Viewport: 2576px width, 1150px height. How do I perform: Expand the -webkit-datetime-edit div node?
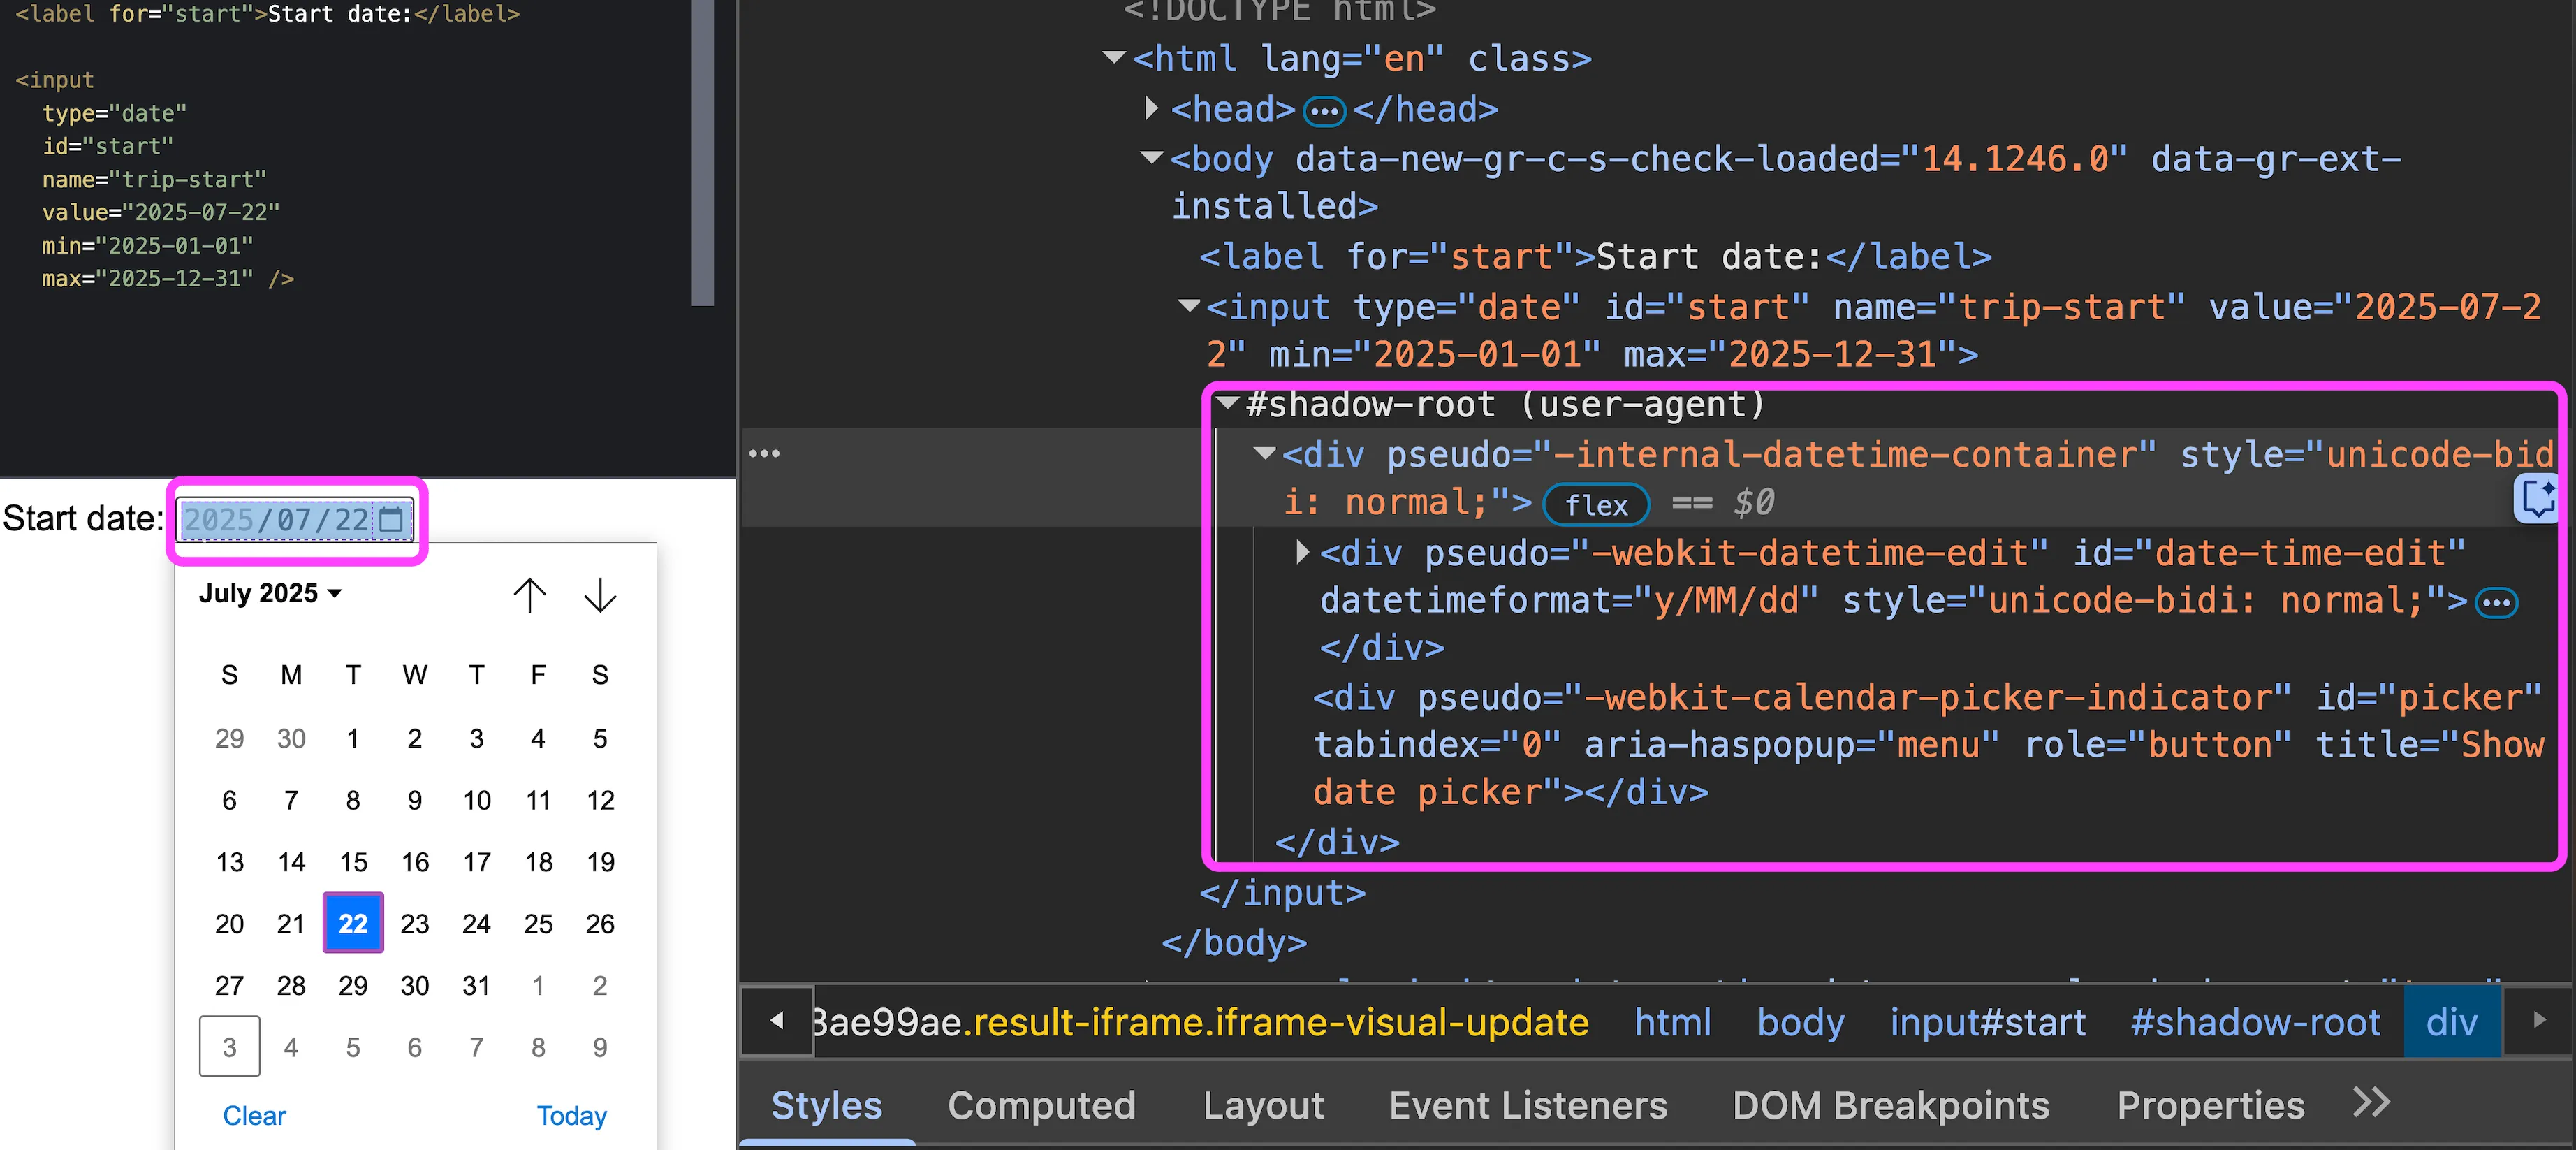(1301, 552)
